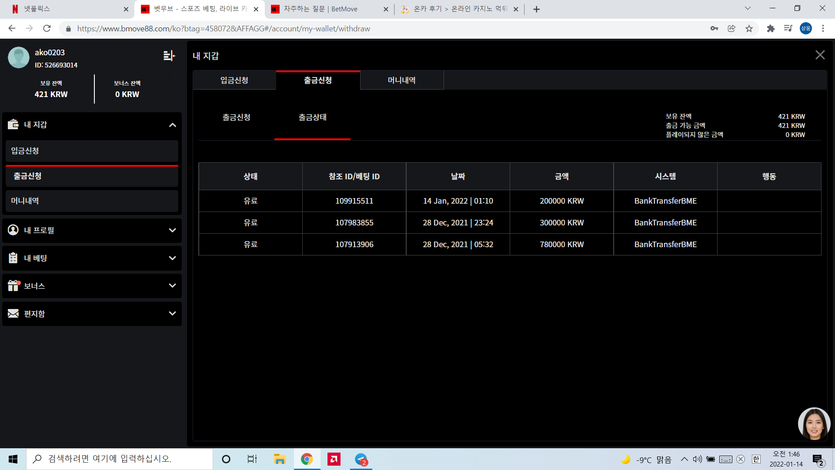Open the browser extensions puzzle icon

(771, 29)
